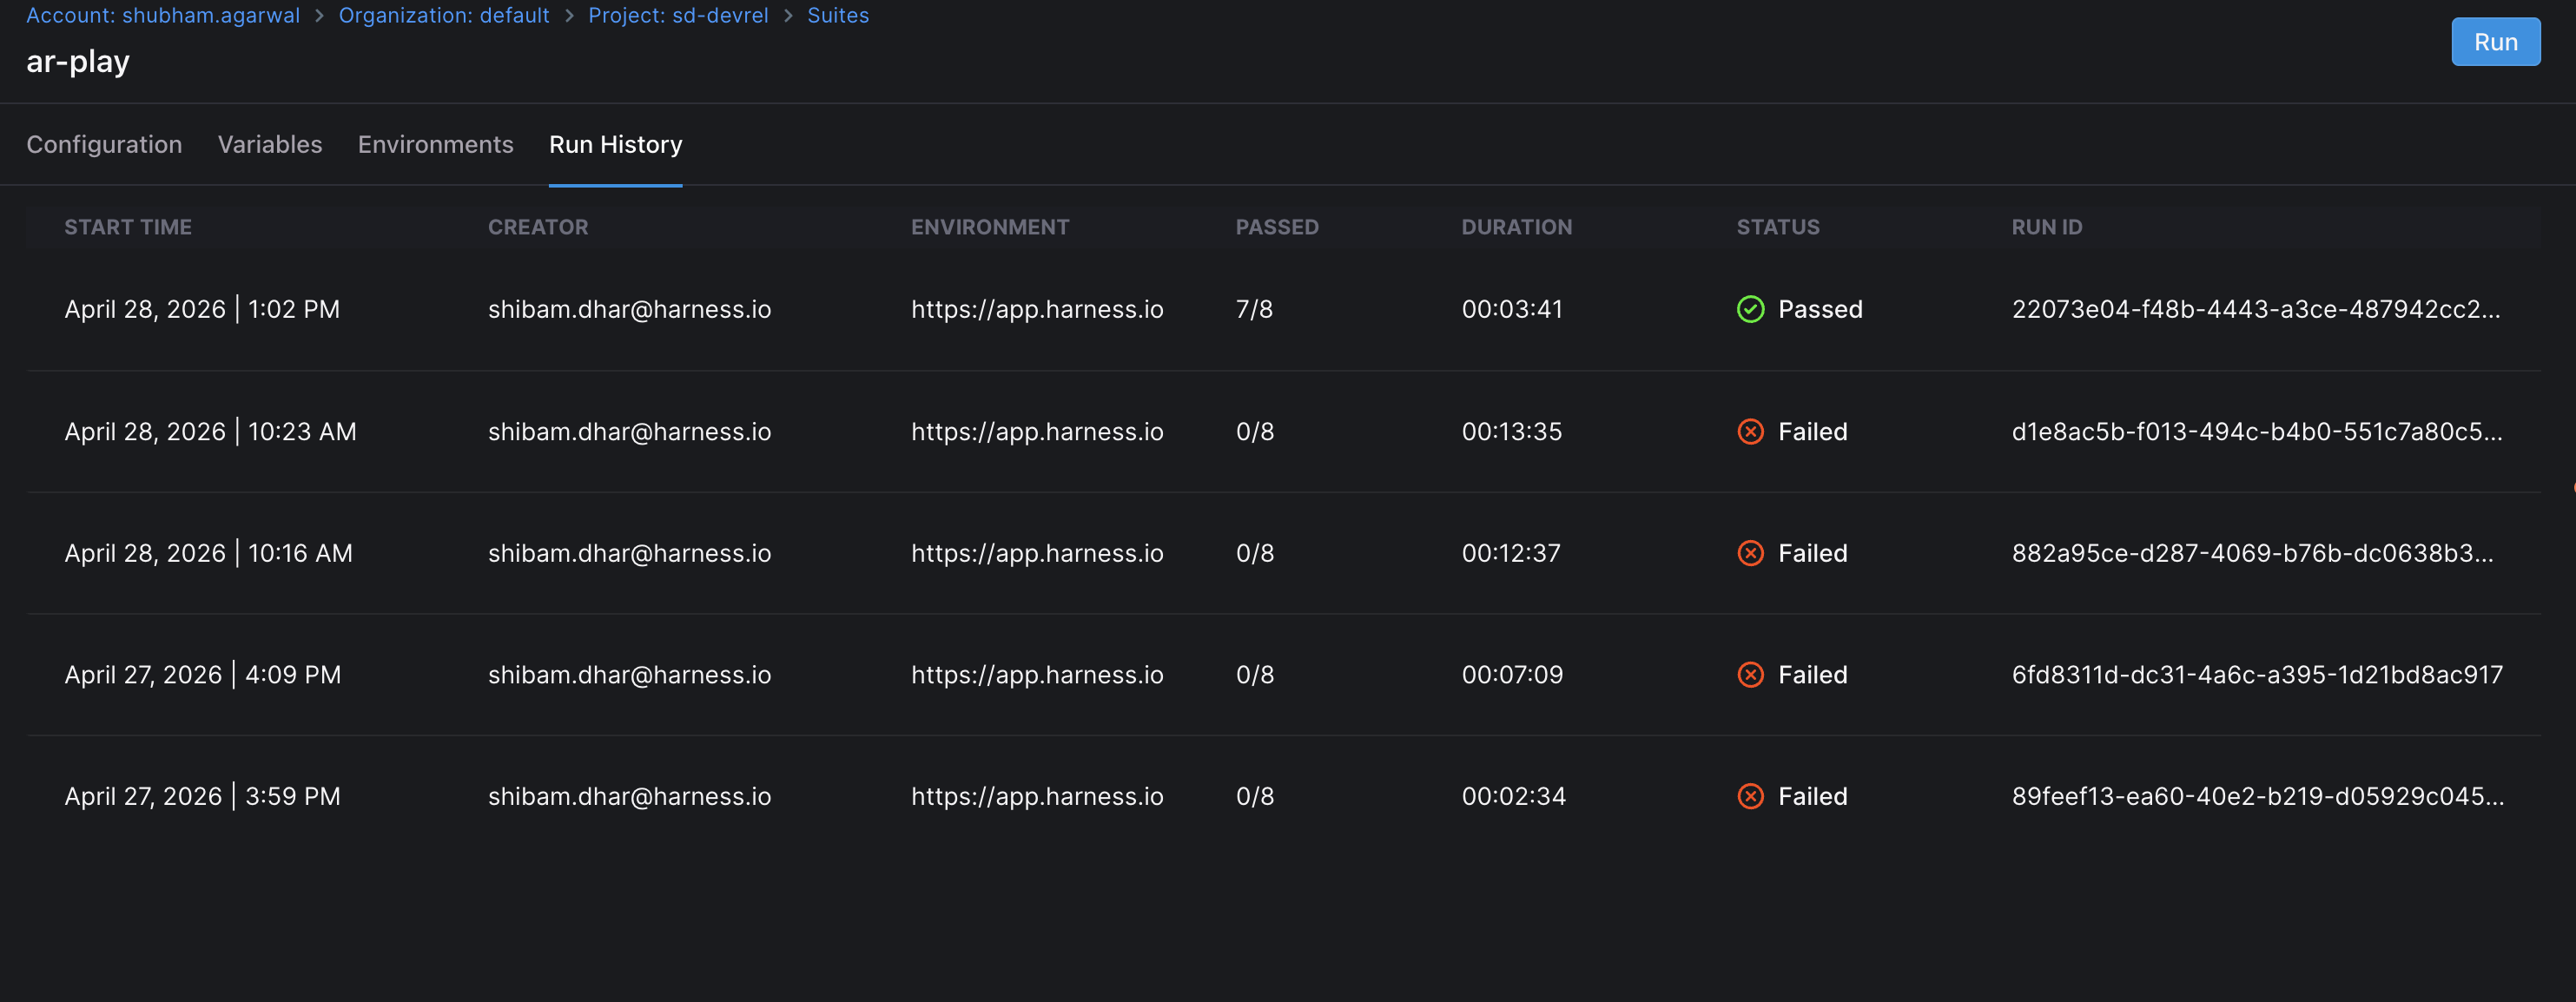Click duration 00:03:41

(x=1512, y=309)
